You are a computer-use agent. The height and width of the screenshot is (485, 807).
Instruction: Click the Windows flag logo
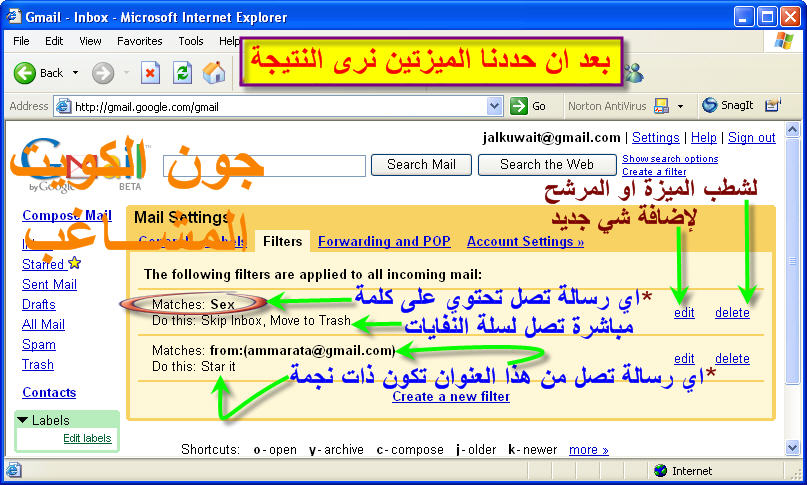pos(783,41)
